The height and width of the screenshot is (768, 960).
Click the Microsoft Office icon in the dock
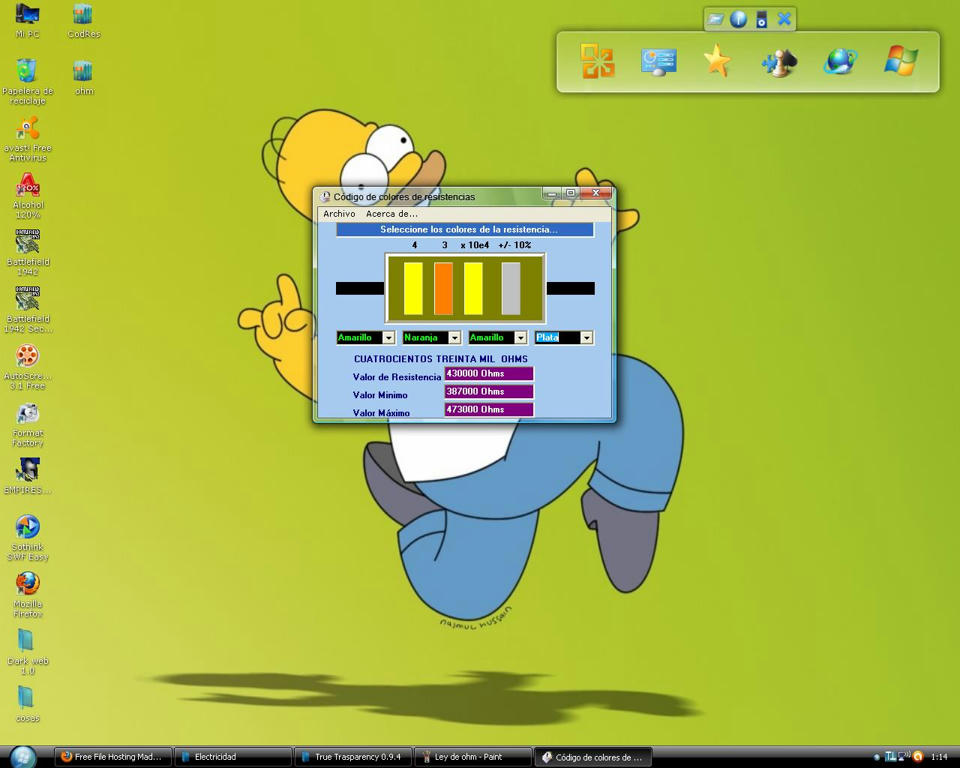tap(598, 61)
